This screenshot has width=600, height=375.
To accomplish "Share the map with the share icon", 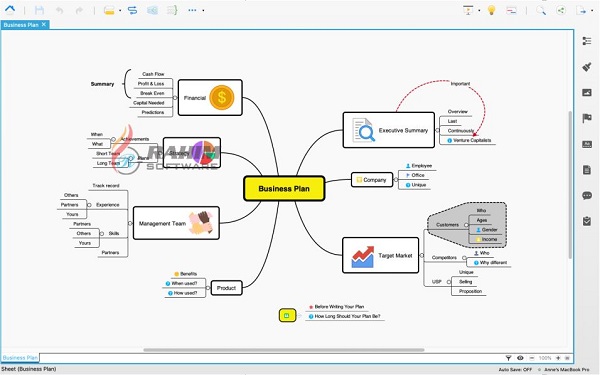I will pos(561,10).
